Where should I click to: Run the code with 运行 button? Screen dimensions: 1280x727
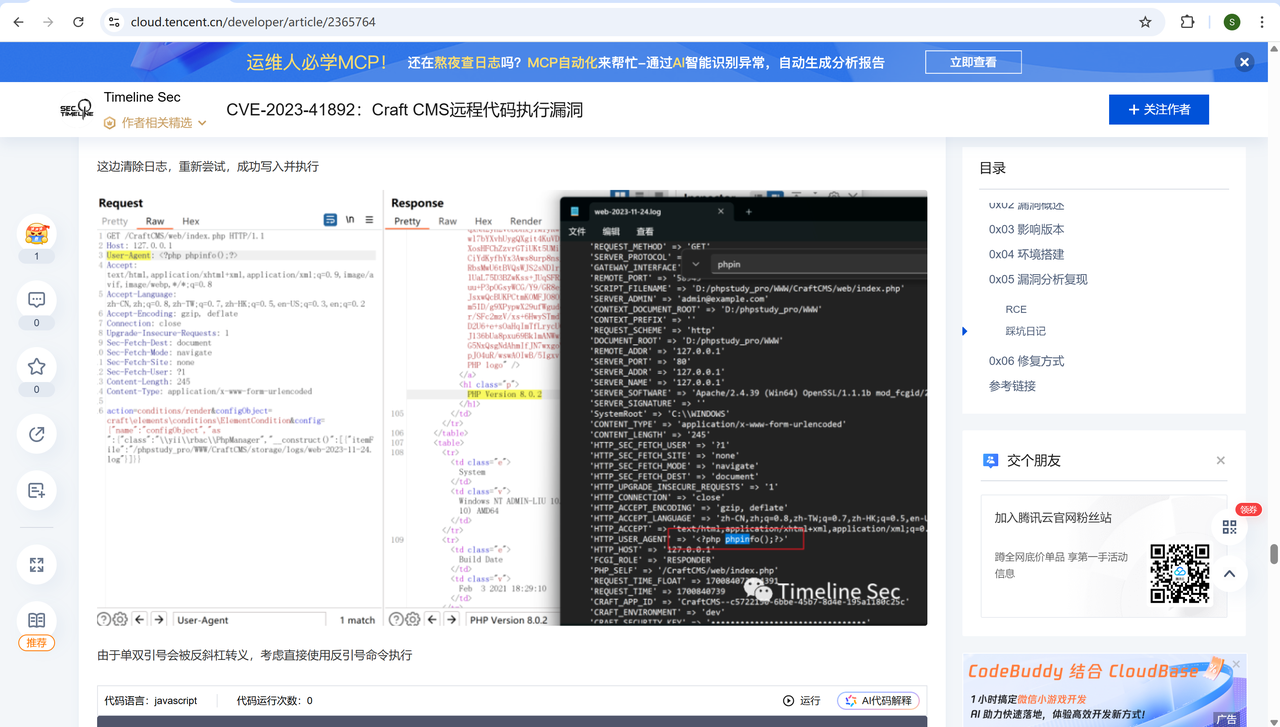coord(801,701)
